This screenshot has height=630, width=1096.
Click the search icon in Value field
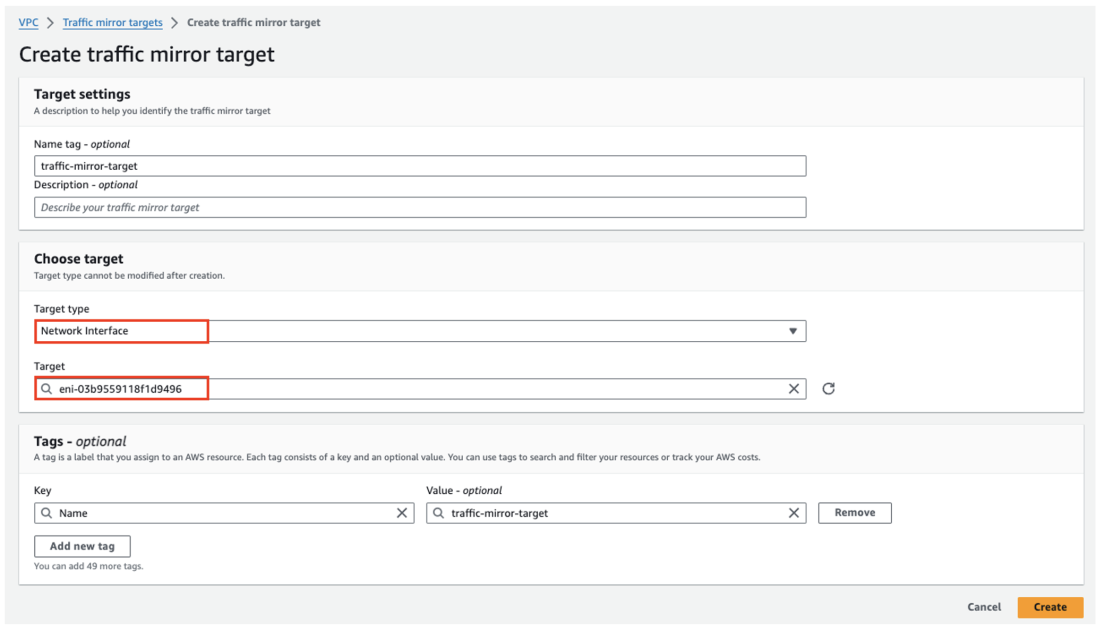click(x=438, y=513)
